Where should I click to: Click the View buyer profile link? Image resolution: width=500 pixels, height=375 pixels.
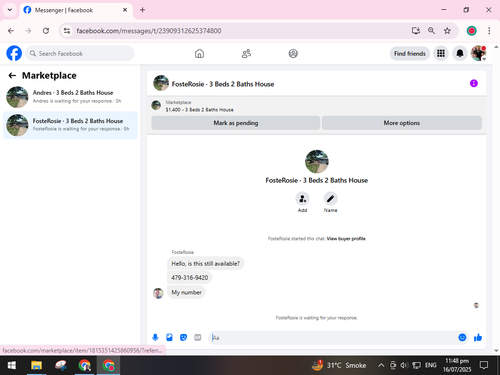click(346, 239)
